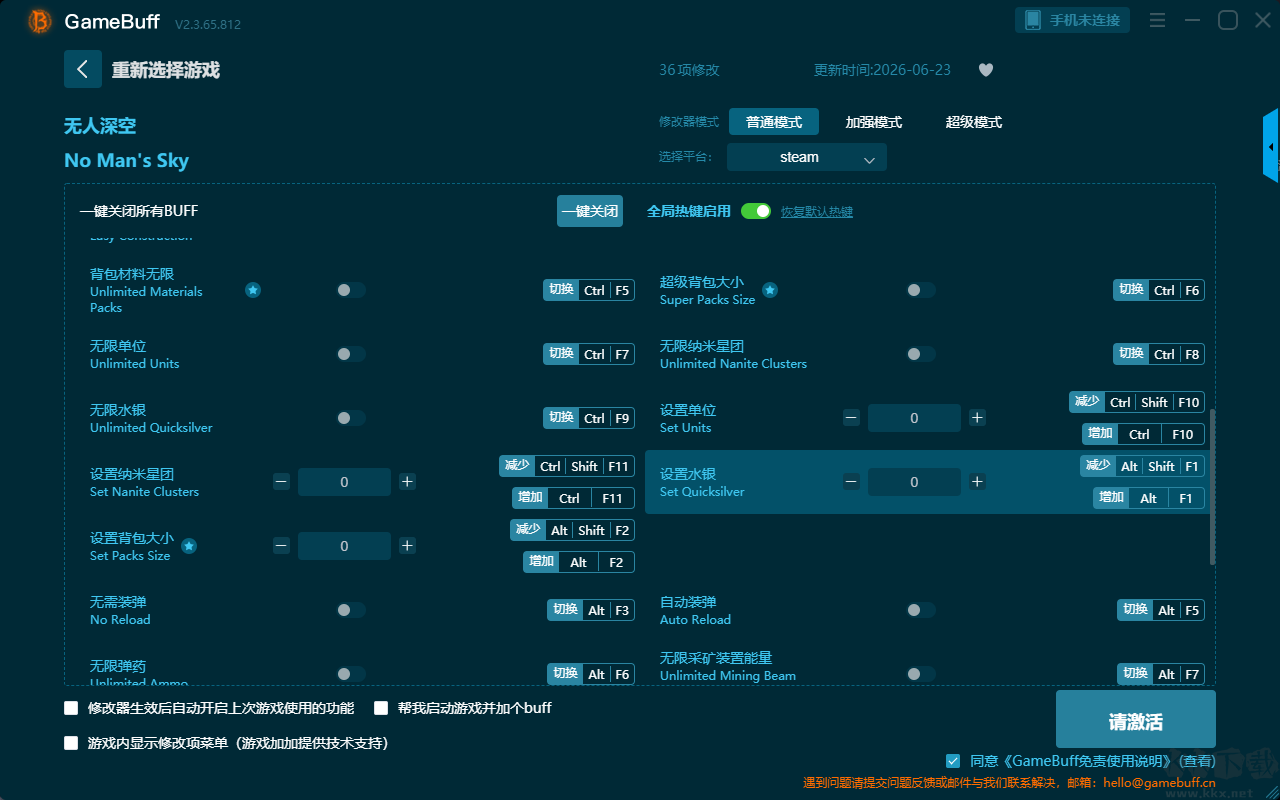The image size is (1280, 800).
Task: Click star icon next to Super Packs Size
Action: pyautogui.click(x=770, y=290)
